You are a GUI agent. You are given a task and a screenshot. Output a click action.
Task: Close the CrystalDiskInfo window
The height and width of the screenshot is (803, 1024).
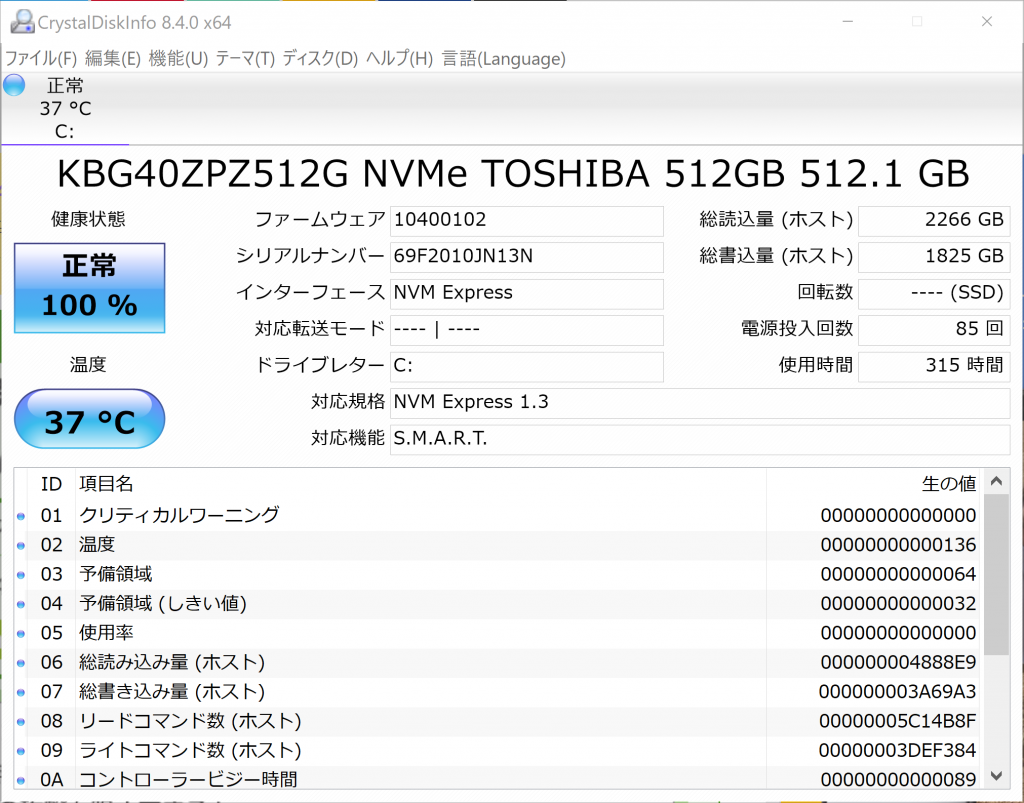click(987, 22)
